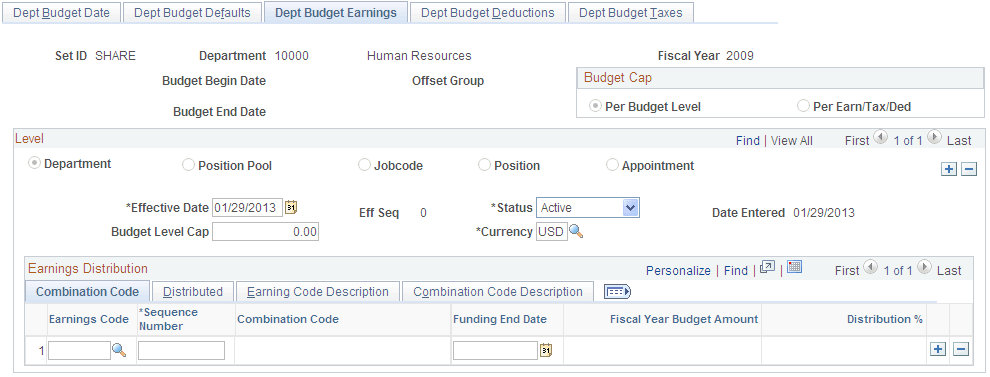Click Find link in Level header
Image resolution: width=990 pixels, height=377 pixels.
[748, 141]
